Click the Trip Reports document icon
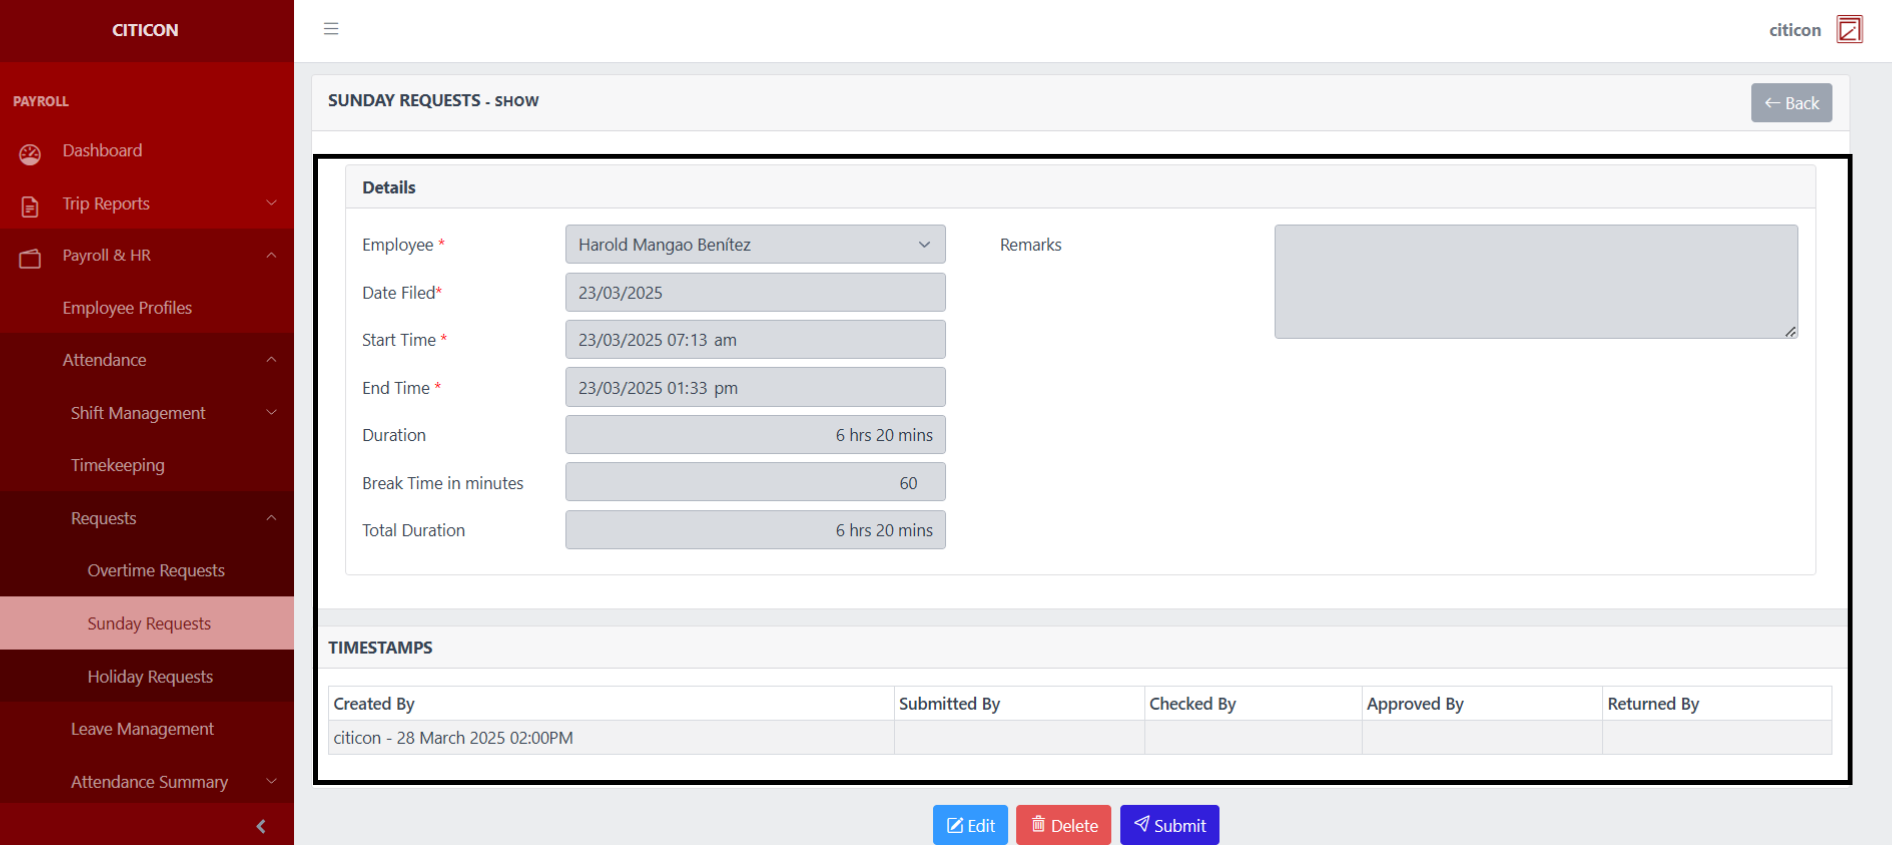1892x845 pixels. click(30, 206)
